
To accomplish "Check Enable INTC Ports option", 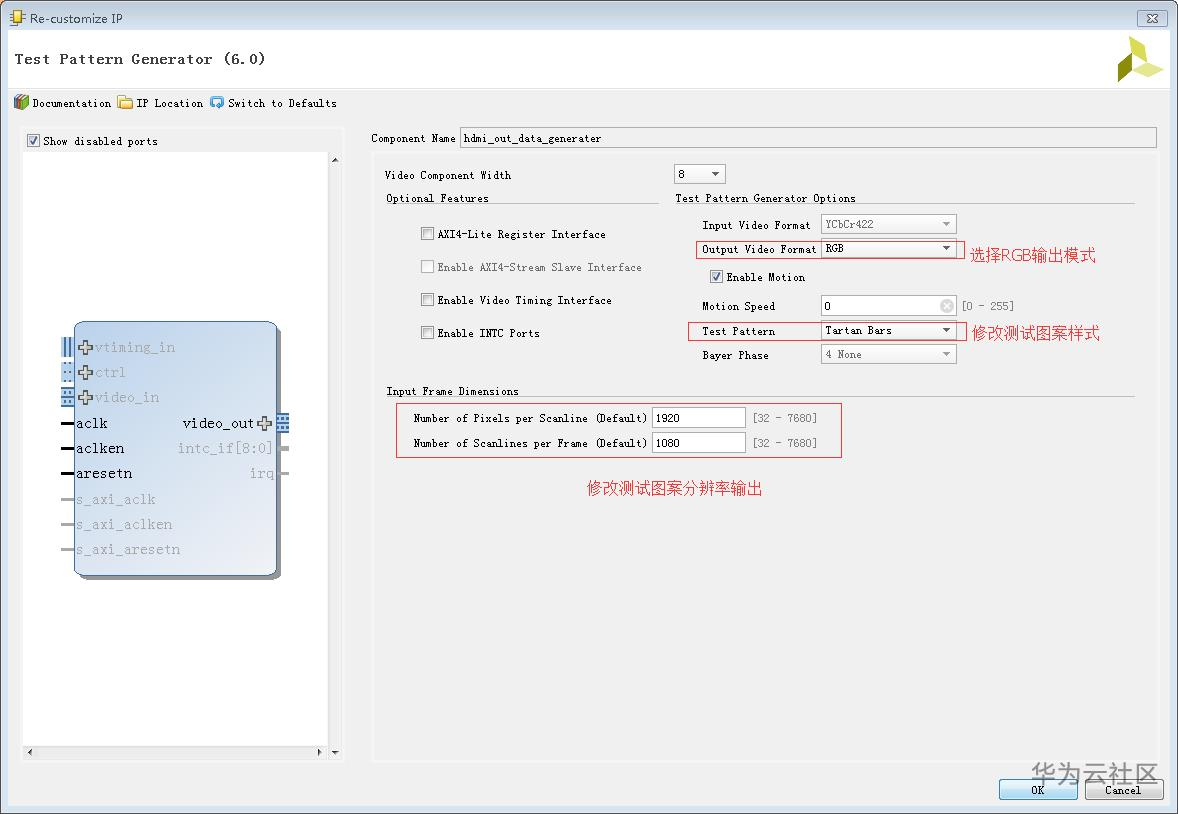I will coord(427,332).
